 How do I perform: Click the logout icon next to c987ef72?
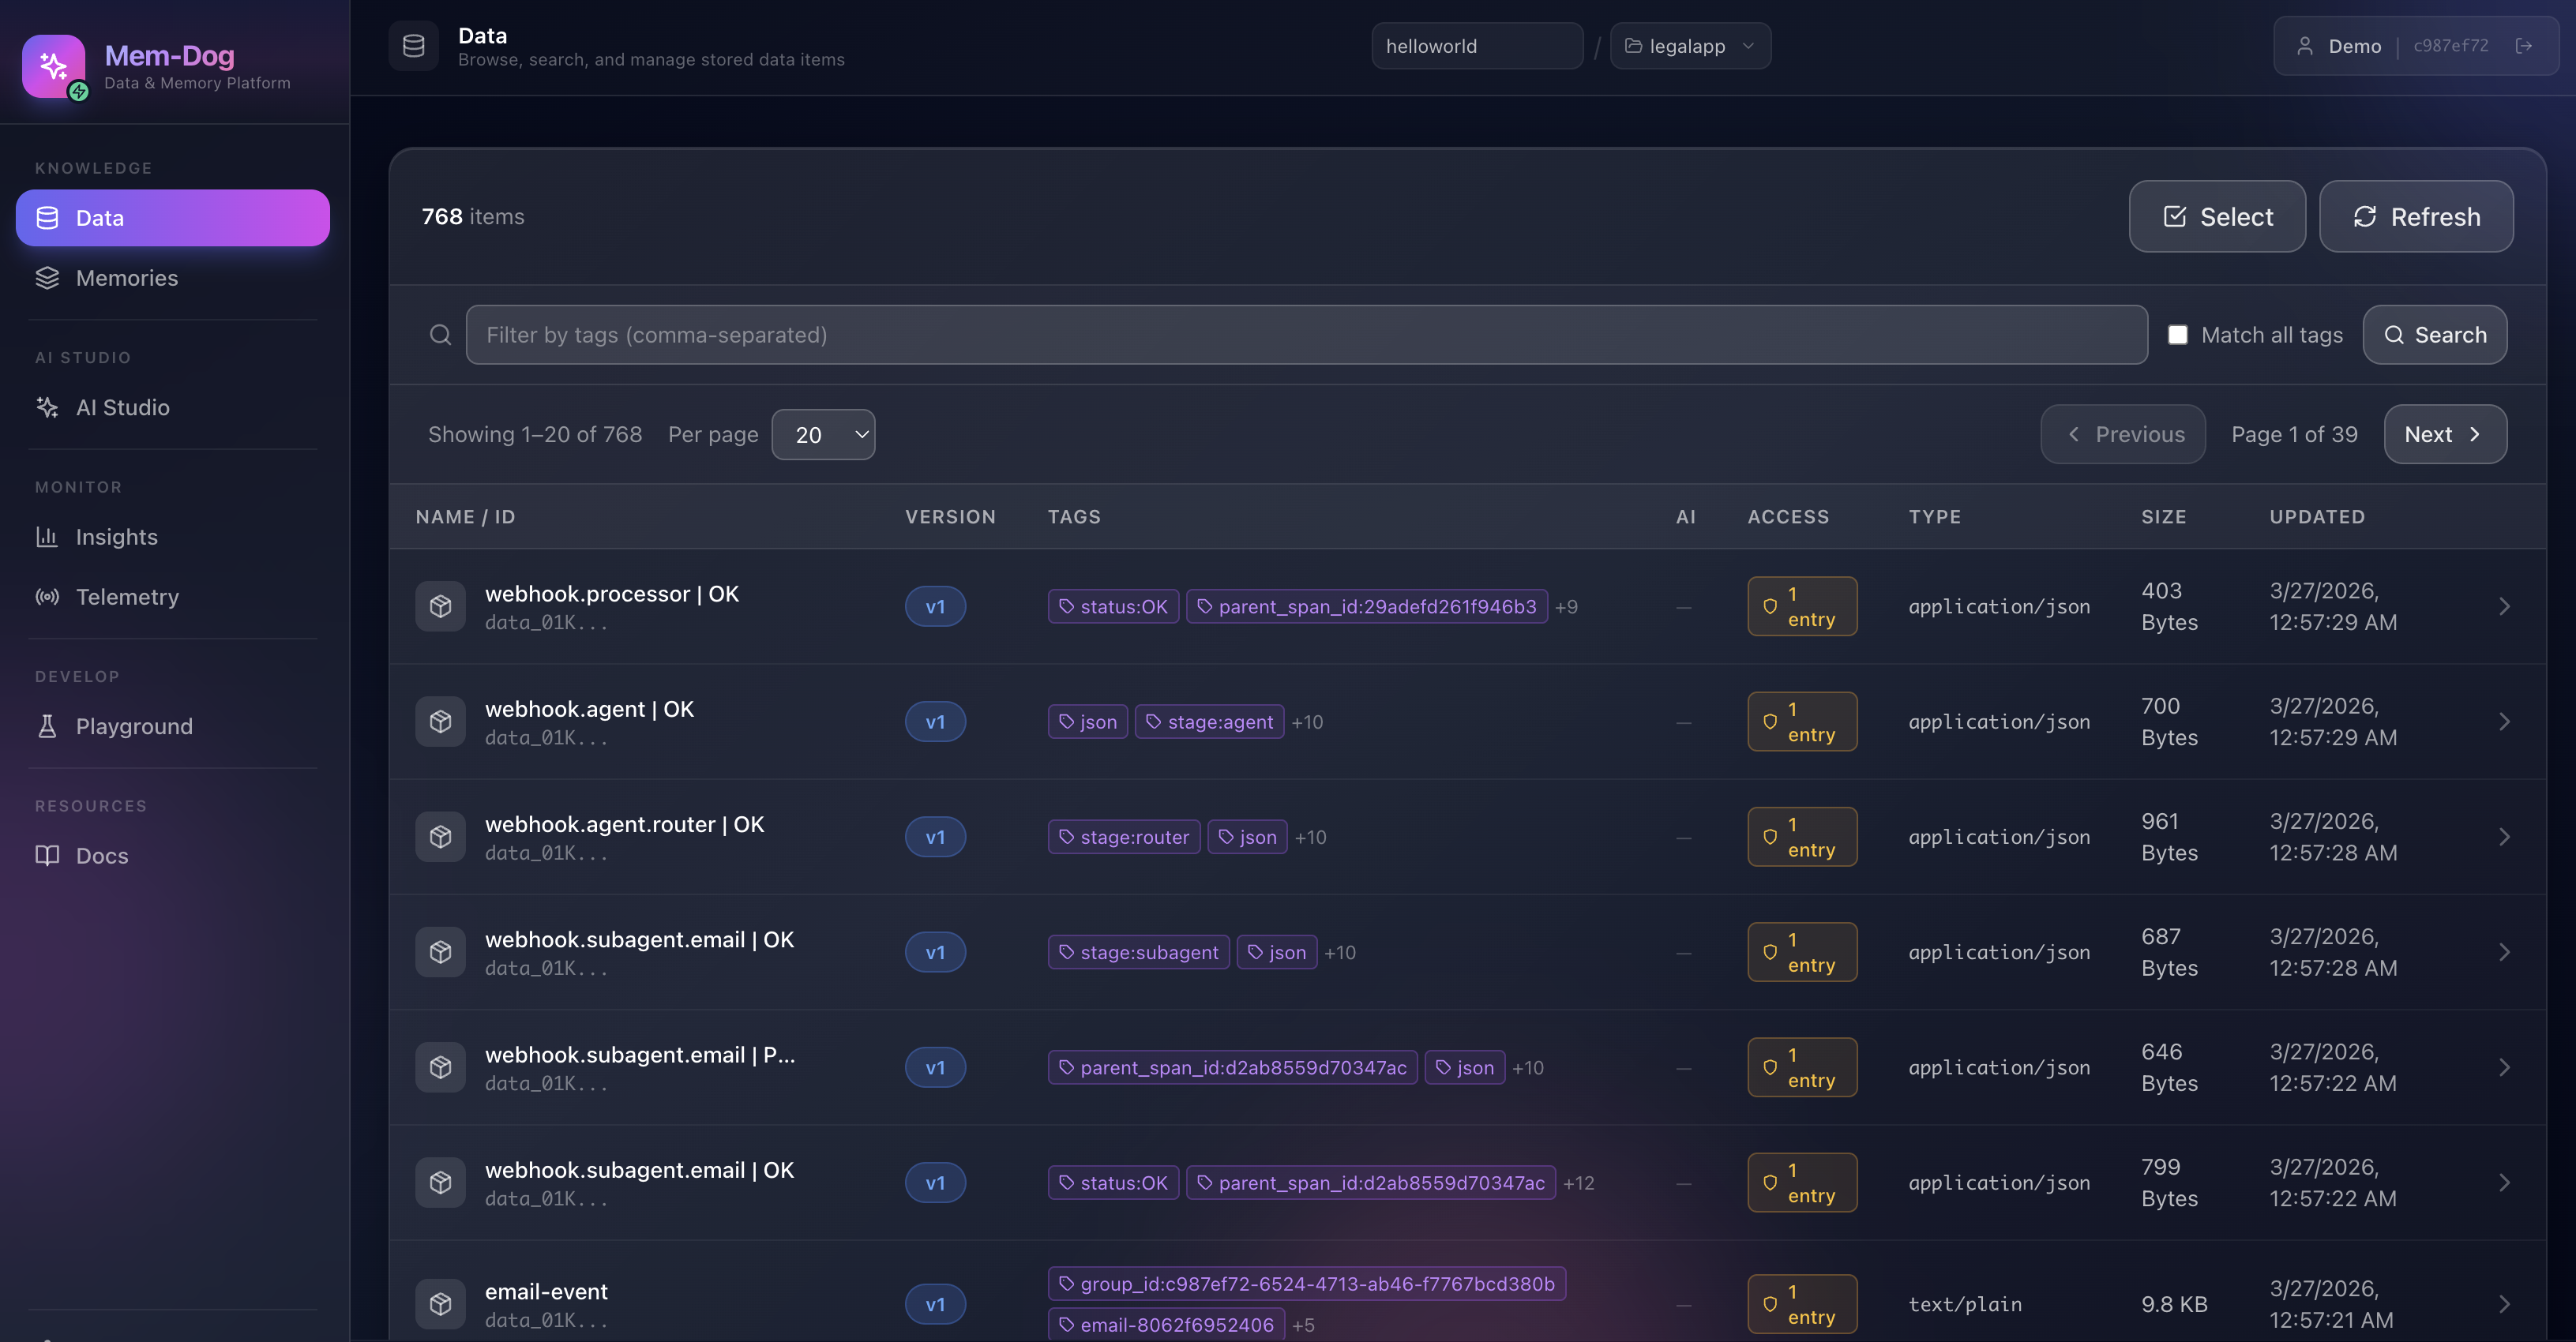point(2524,46)
